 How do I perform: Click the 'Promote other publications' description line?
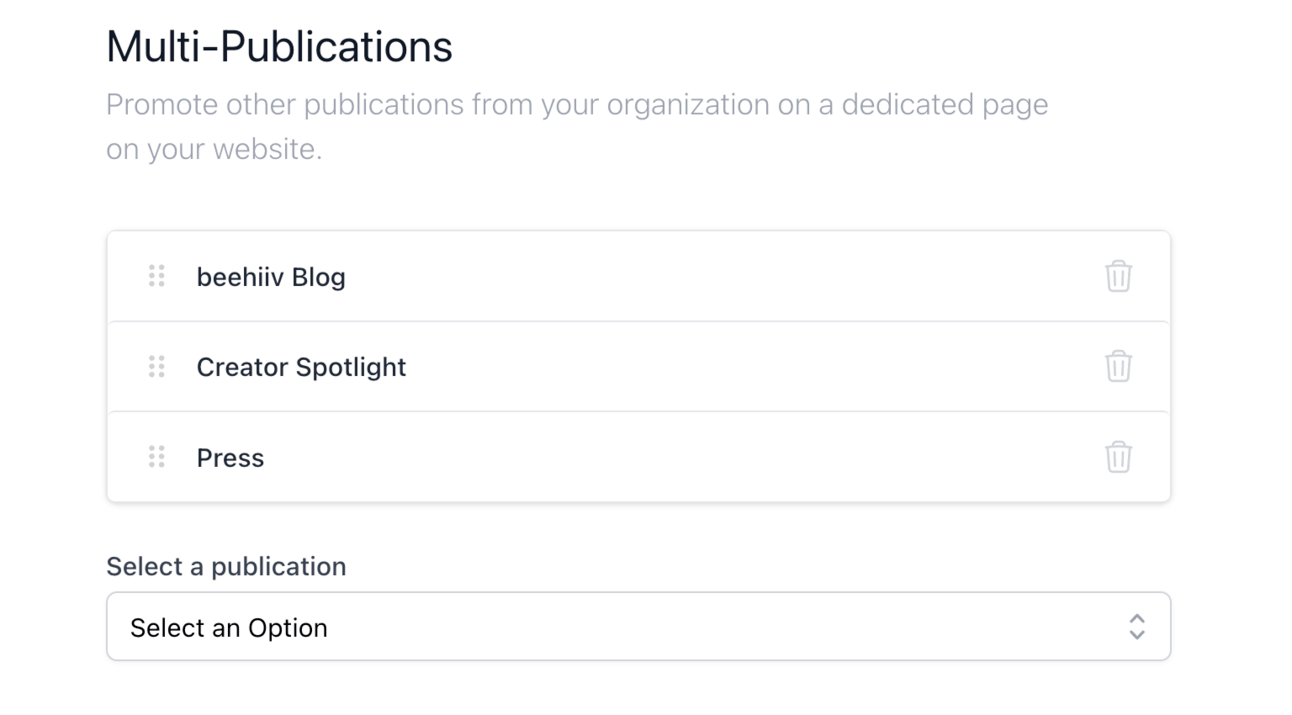click(577, 105)
